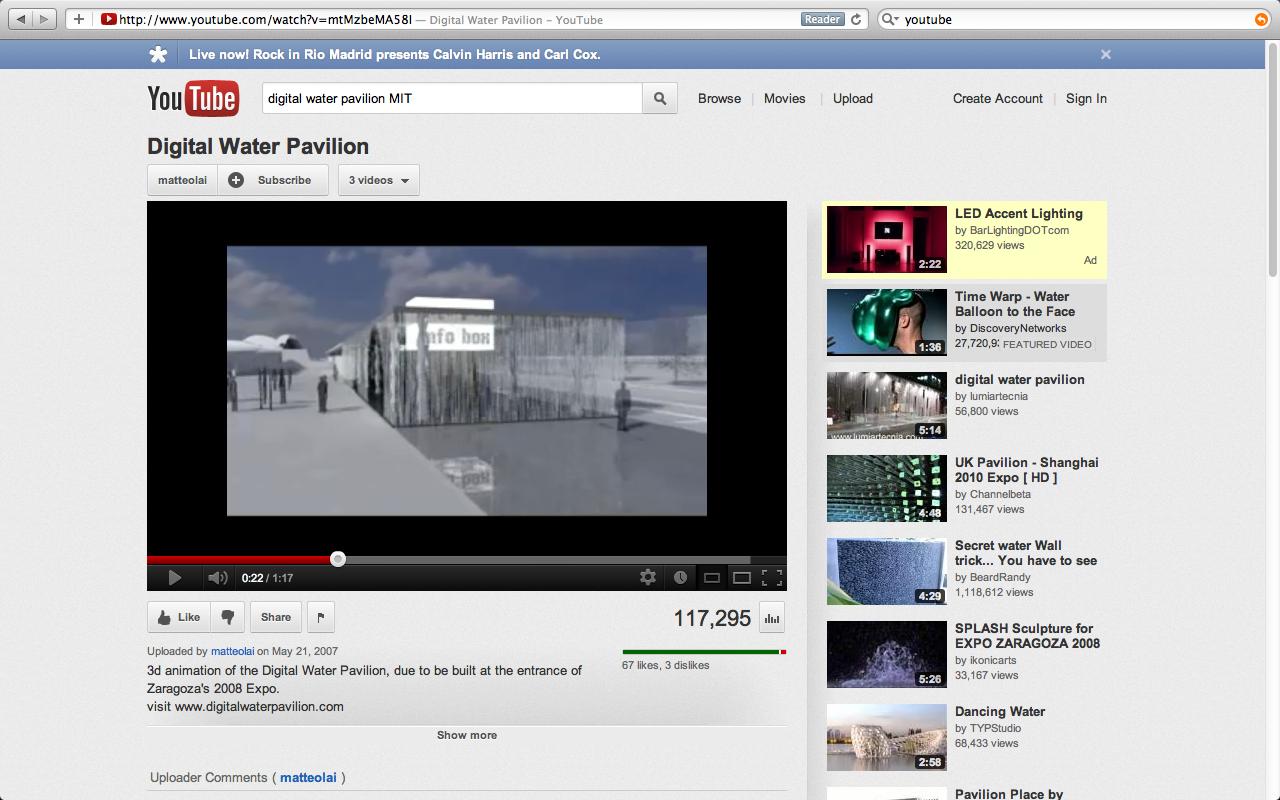Click the dislike thumbs-down button
Image resolution: width=1280 pixels, height=800 pixels.
click(228, 617)
